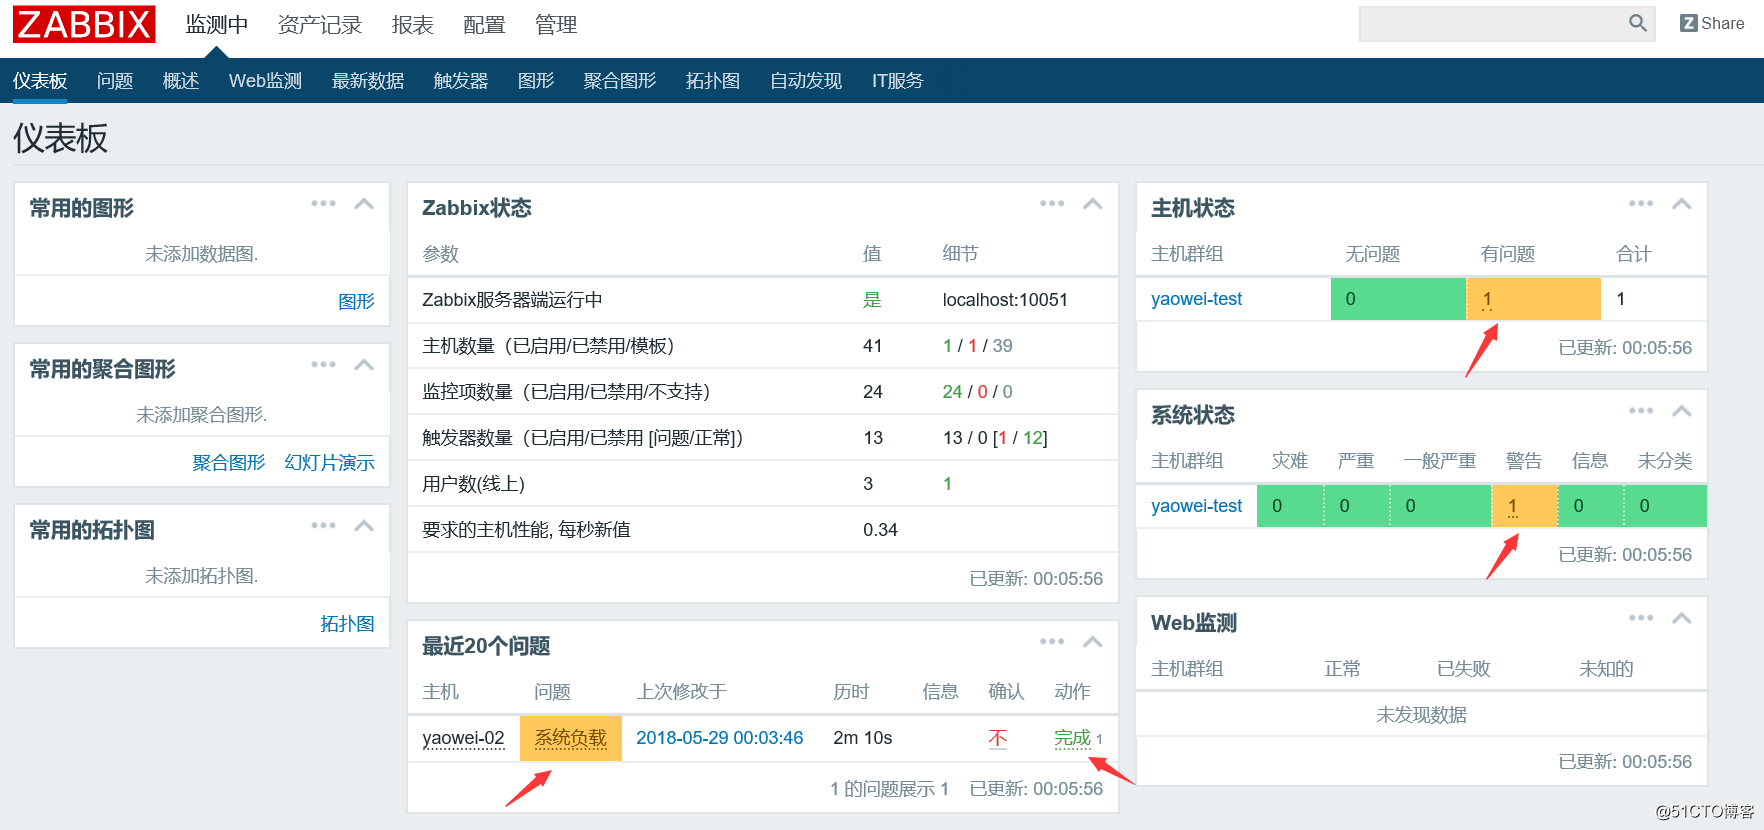Viewport: 1764px width, 830px height.
Task: Open the 常用的图形 widget three-dots menu
Action: [323, 203]
